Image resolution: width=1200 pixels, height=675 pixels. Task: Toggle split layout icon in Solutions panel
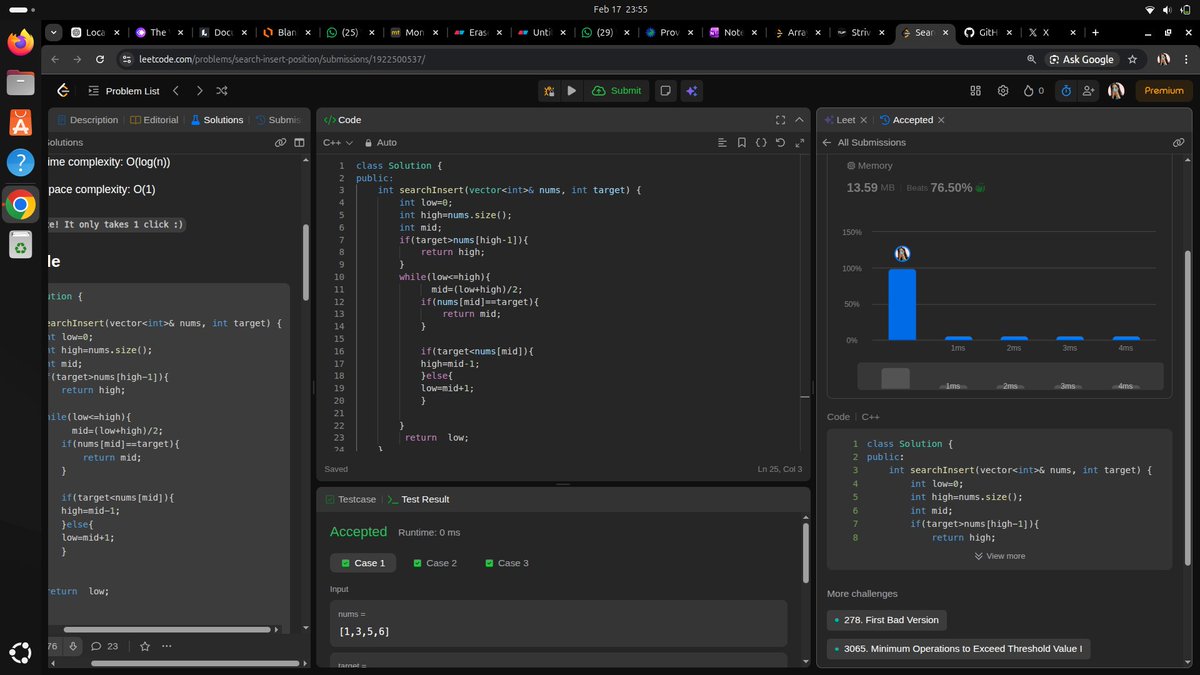(x=299, y=142)
